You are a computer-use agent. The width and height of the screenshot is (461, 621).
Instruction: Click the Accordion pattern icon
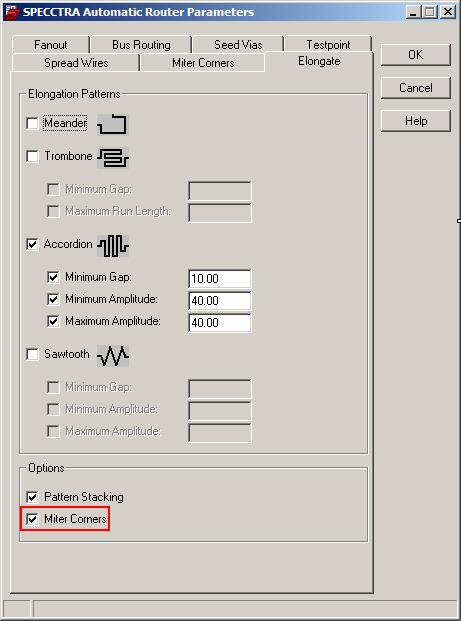pyautogui.click(x=113, y=246)
